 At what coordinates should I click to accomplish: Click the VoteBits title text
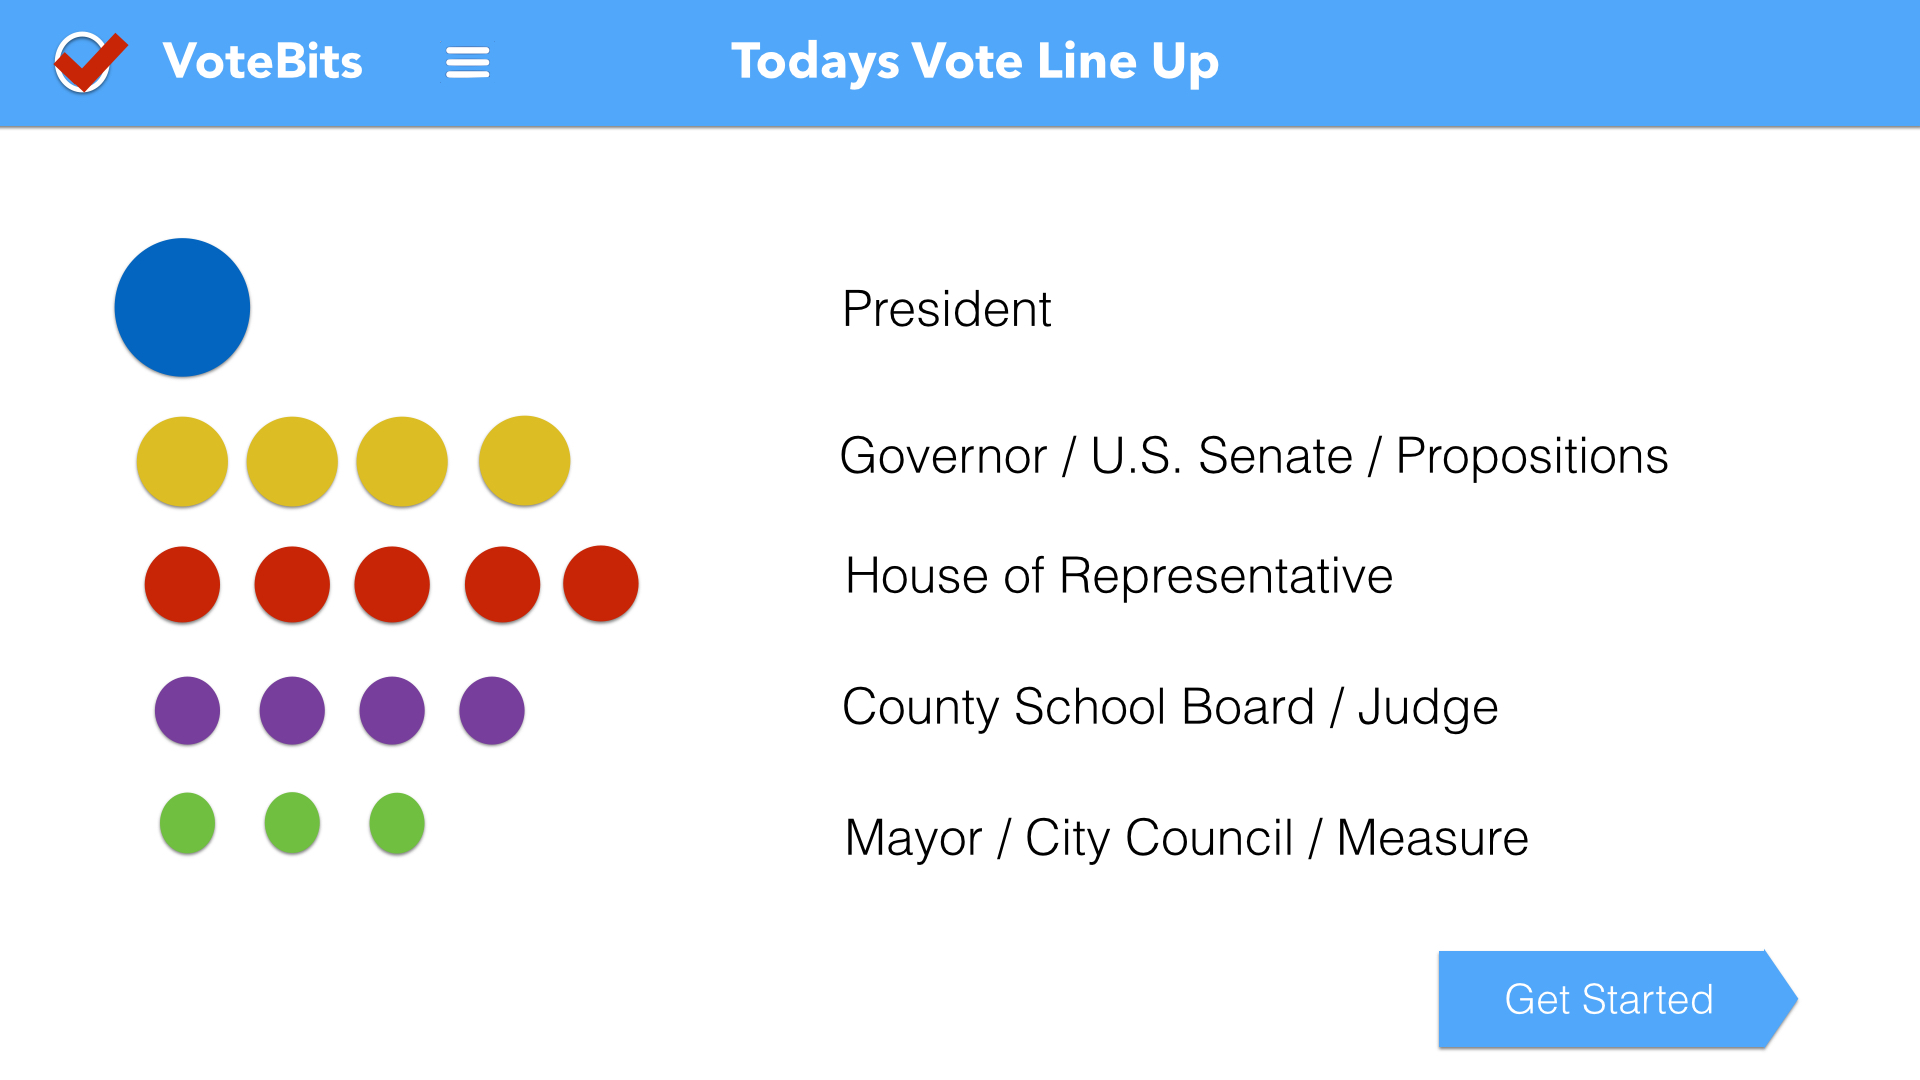(262, 61)
